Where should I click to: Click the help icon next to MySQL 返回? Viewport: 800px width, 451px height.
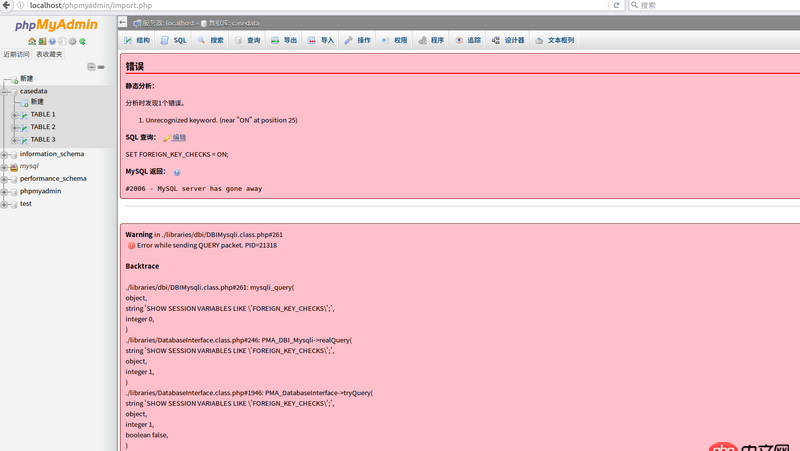[177, 172]
